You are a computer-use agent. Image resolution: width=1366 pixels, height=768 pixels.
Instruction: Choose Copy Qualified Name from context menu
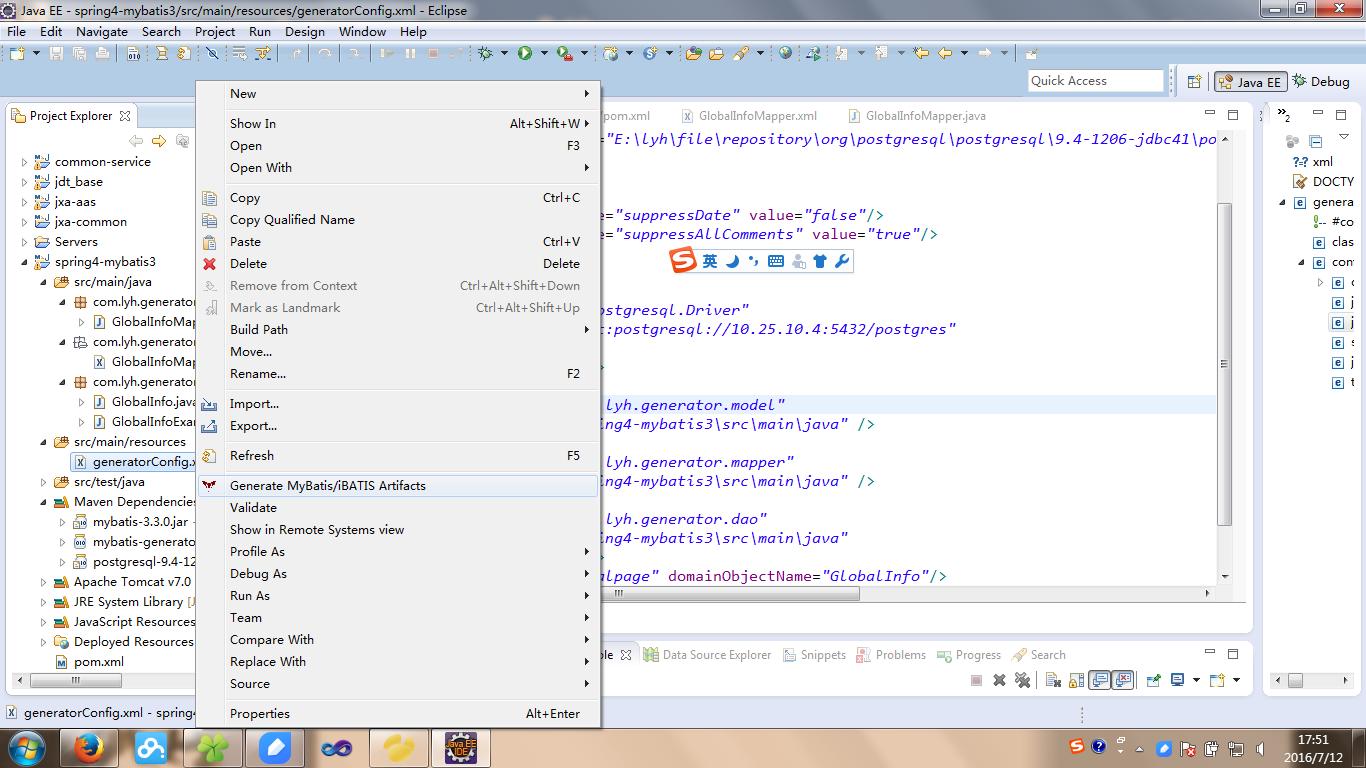[397, 219]
